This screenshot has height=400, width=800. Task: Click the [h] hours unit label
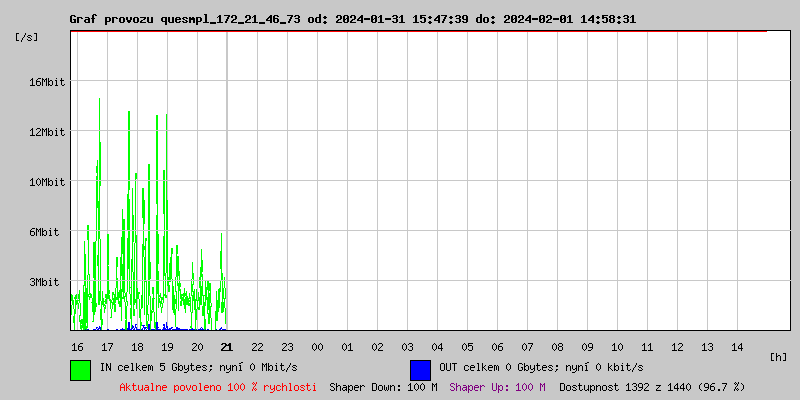click(779, 357)
